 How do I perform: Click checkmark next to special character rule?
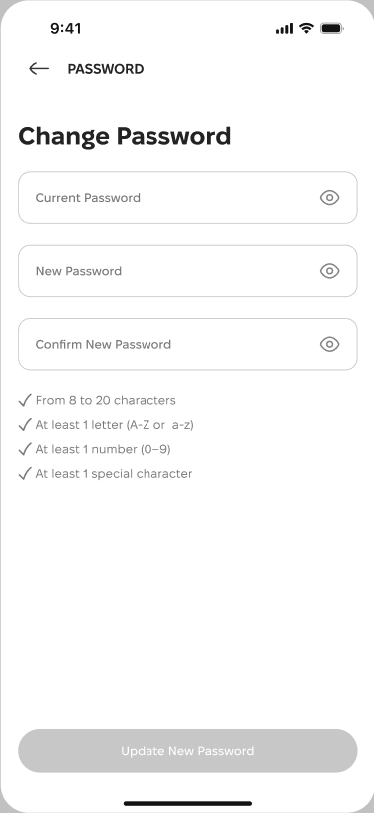click(25, 473)
